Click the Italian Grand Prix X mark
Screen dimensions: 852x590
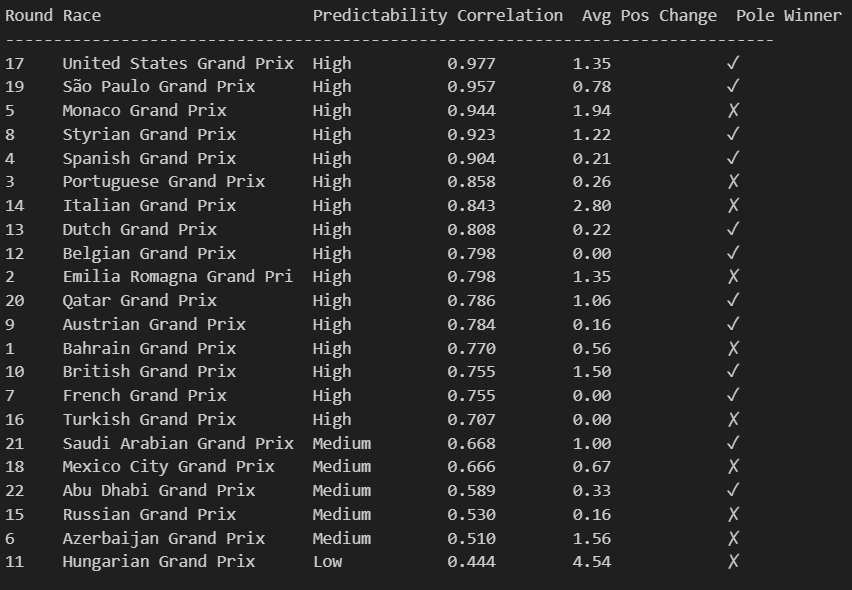coord(733,205)
